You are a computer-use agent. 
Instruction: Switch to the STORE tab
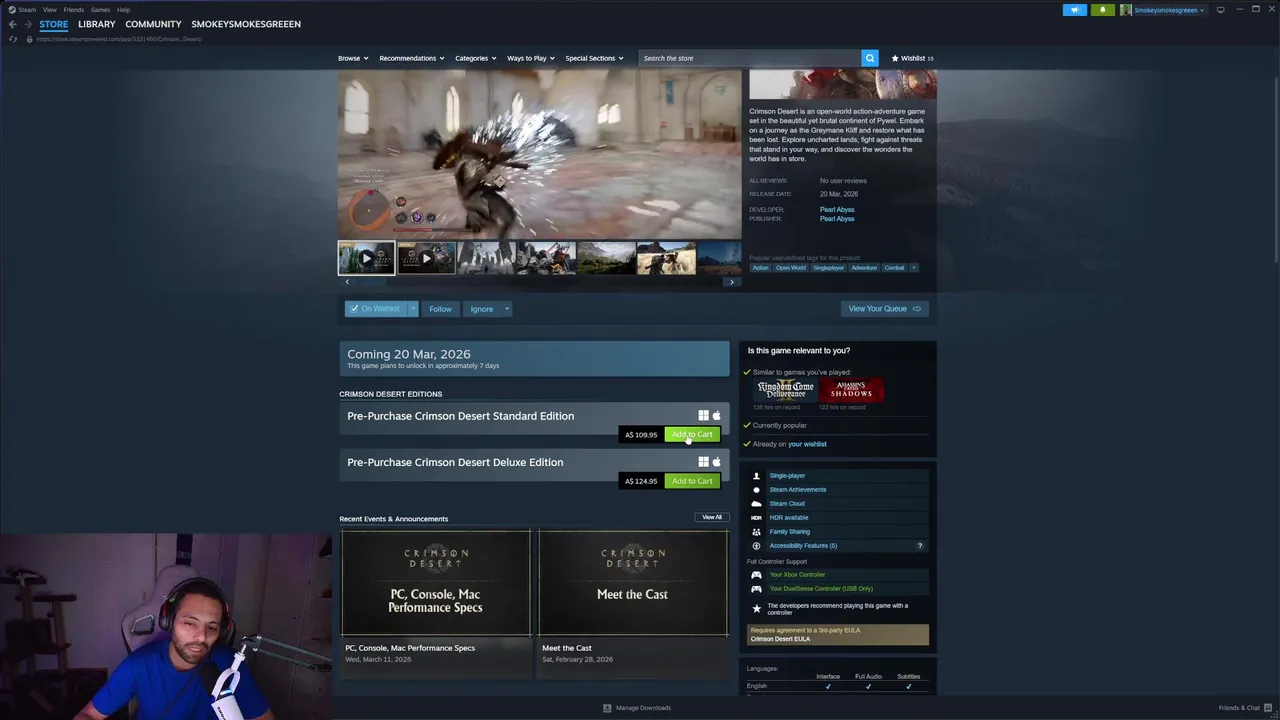(x=54, y=24)
